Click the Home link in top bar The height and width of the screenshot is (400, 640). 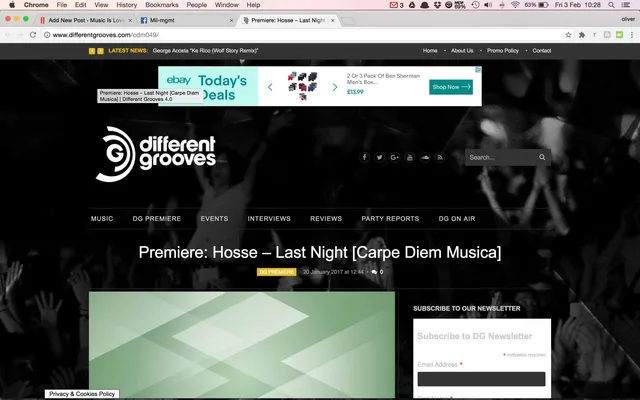430,51
